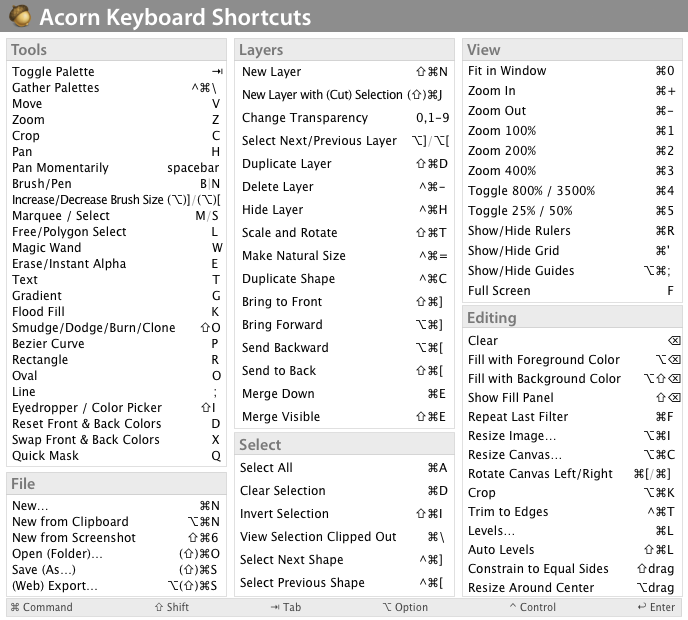Viewport: 688px width, 620px height.
Task: Click 'View Selection Clipped Out' entry
Action: [344, 537]
